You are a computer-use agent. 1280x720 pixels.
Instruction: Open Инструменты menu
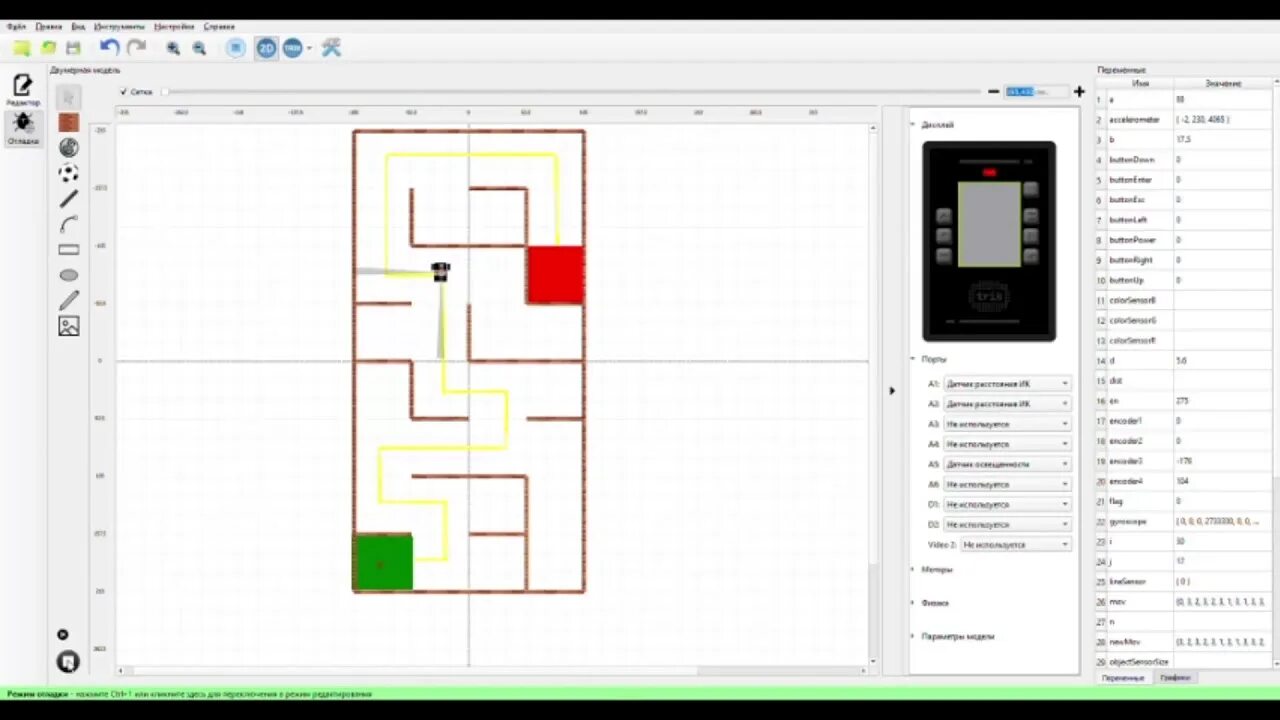[119, 27]
